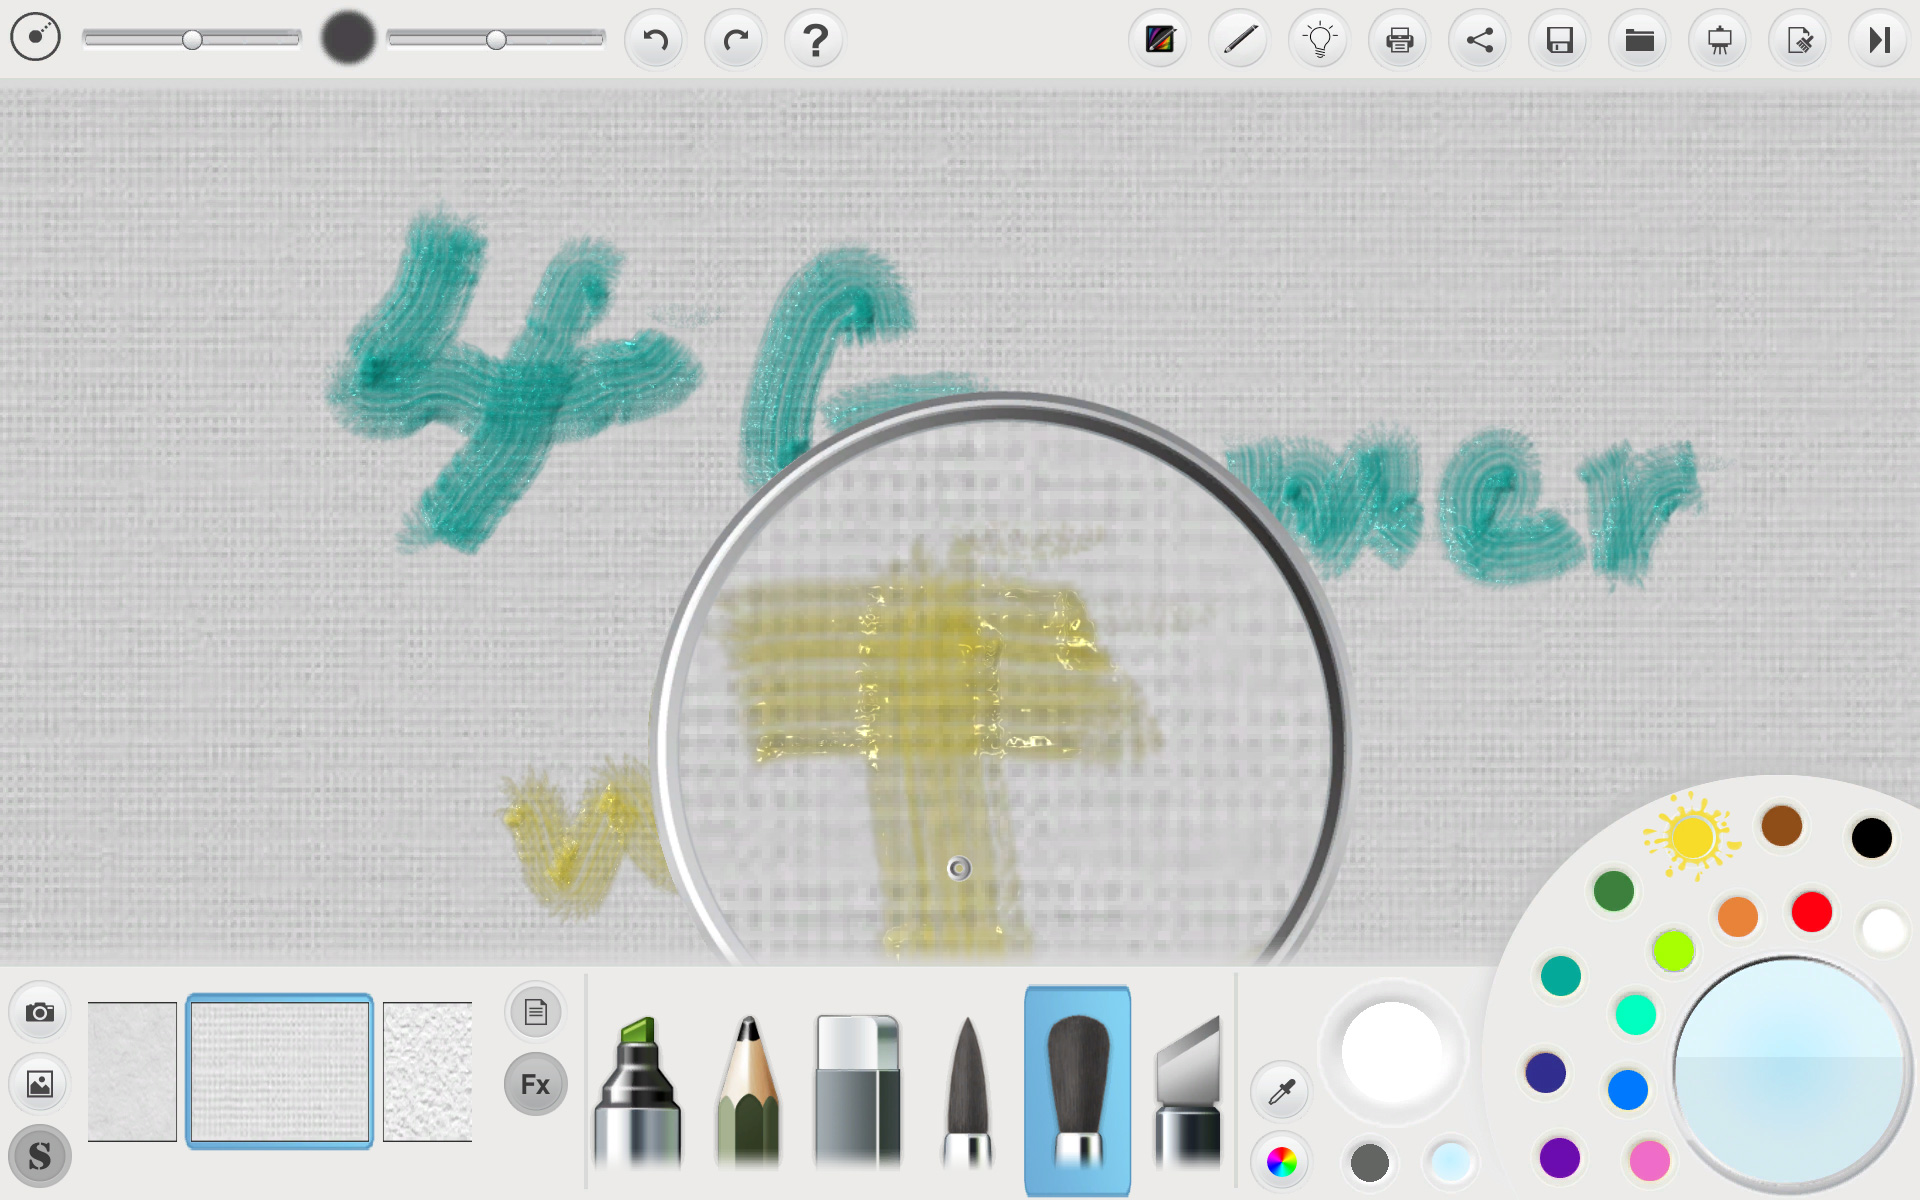Open the rainbow color wheel picker
Image resolution: width=1920 pixels, height=1200 pixels.
tap(1281, 1162)
